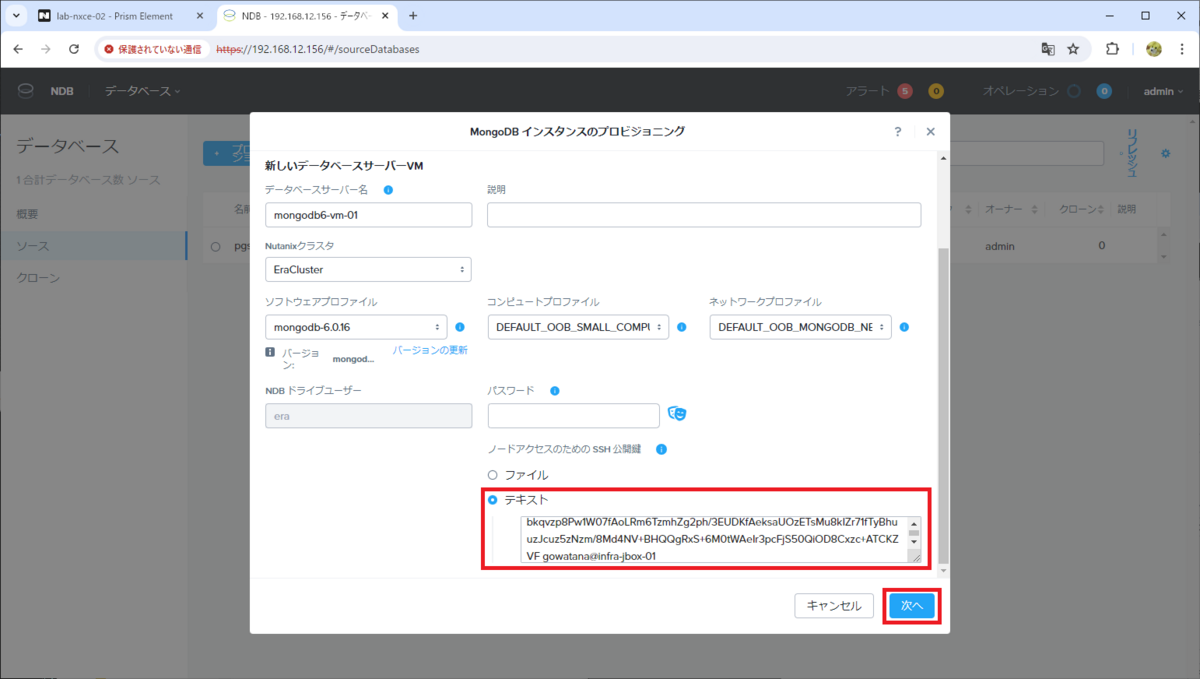1200x679 pixels.
Task: Click the オペレーション header item
Action: (1020, 91)
